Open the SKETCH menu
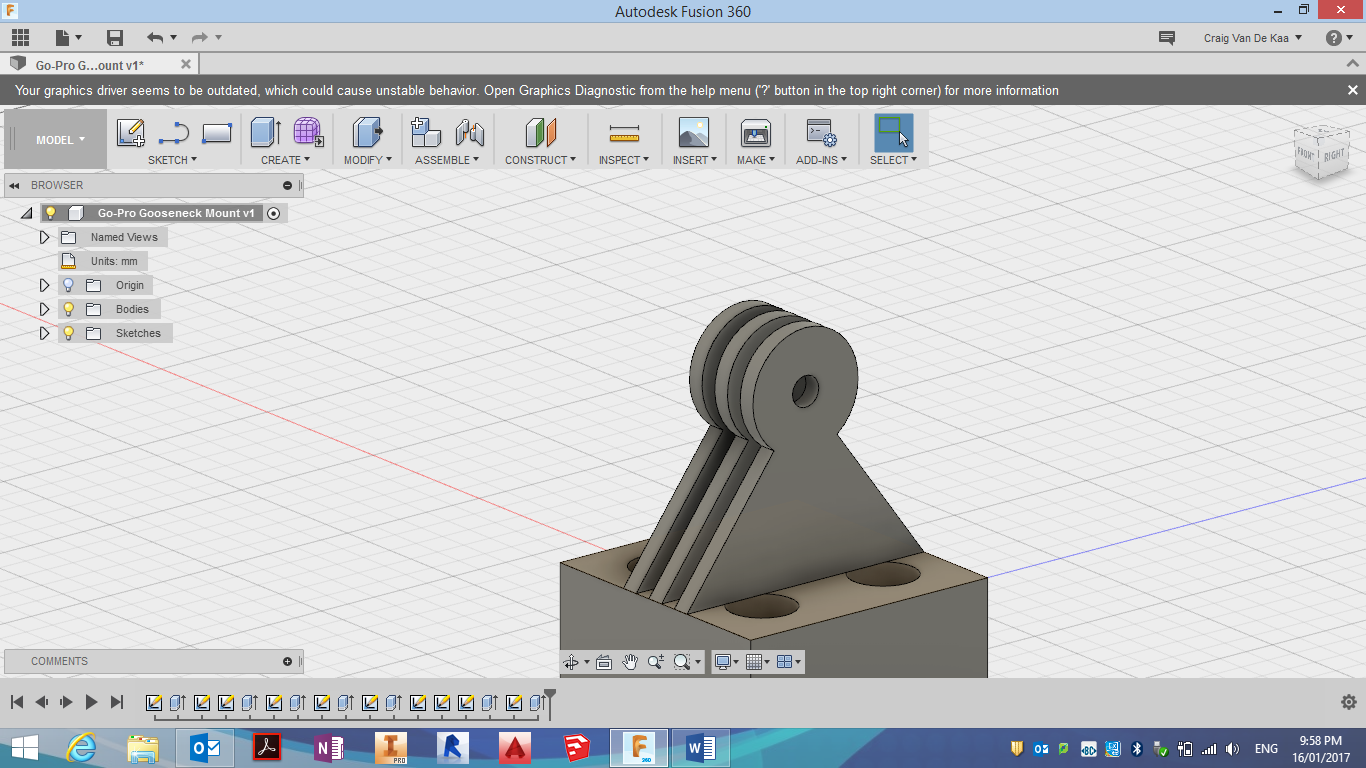1366x768 pixels. (x=172, y=160)
